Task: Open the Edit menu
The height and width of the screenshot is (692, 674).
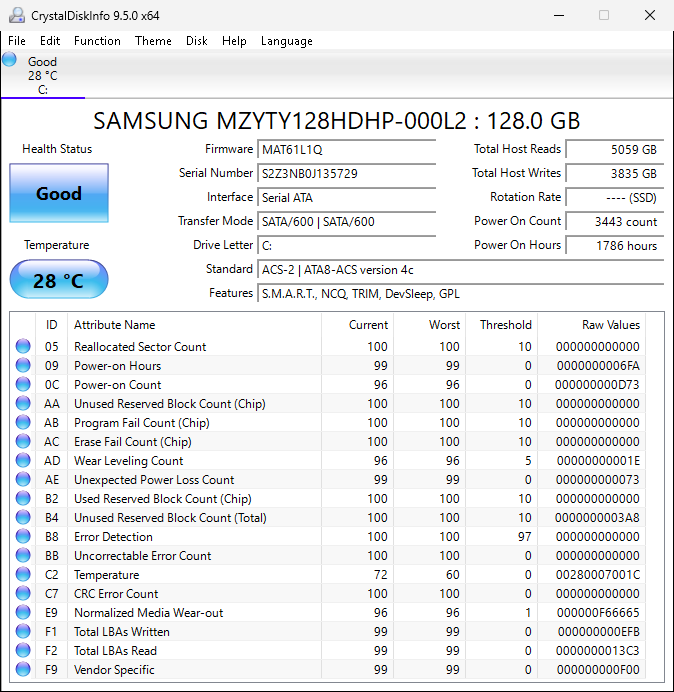Action: pyautogui.click(x=50, y=41)
